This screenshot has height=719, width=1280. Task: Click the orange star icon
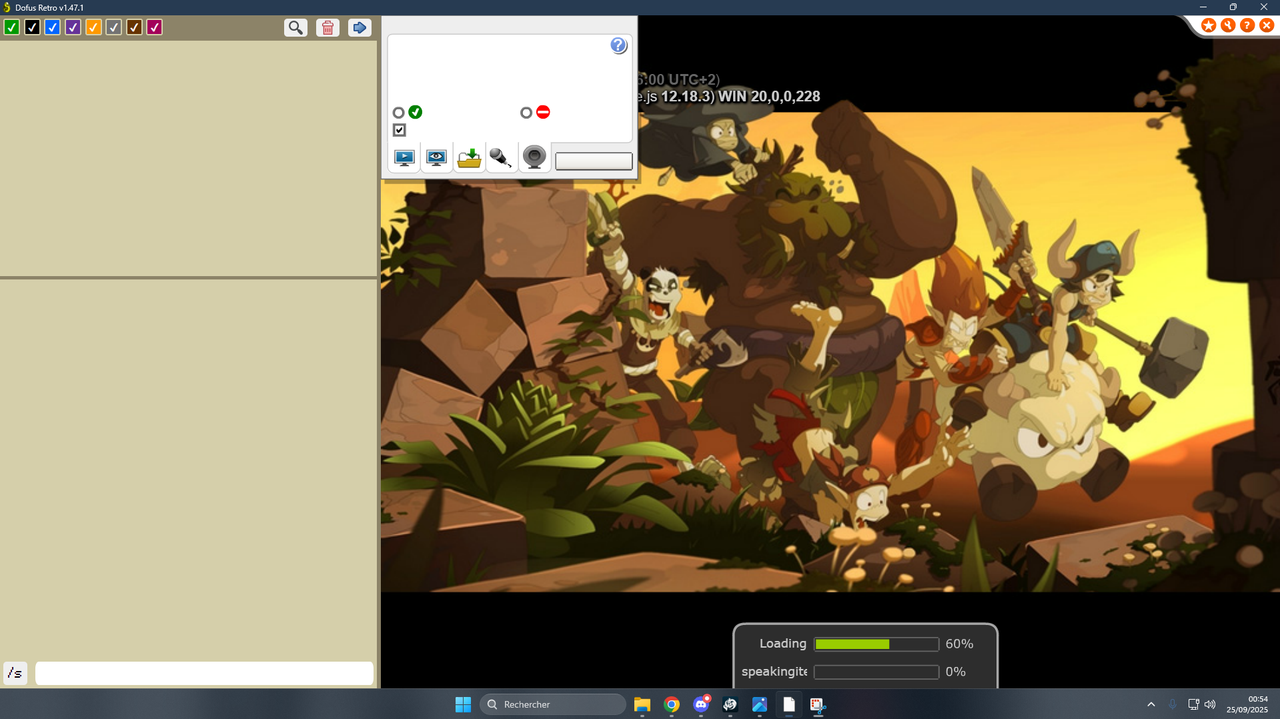click(x=1209, y=25)
